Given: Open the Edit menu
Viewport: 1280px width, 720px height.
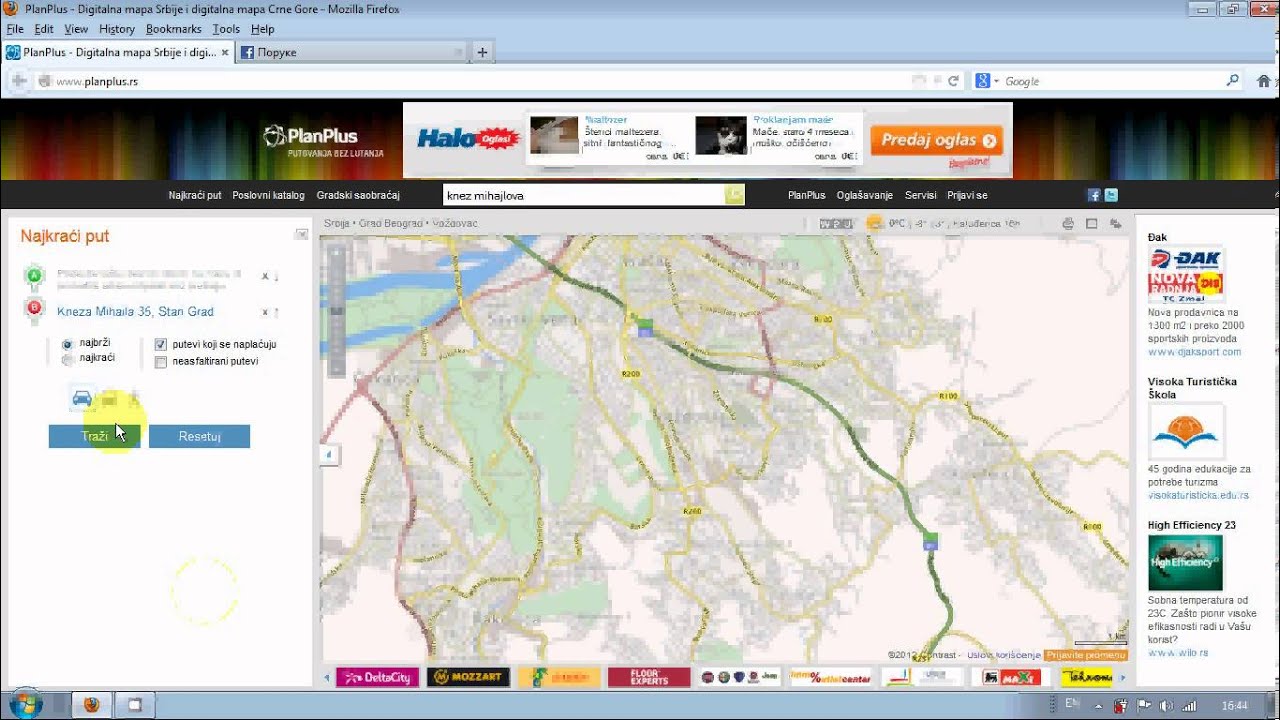Looking at the screenshot, I should click(x=44, y=29).
